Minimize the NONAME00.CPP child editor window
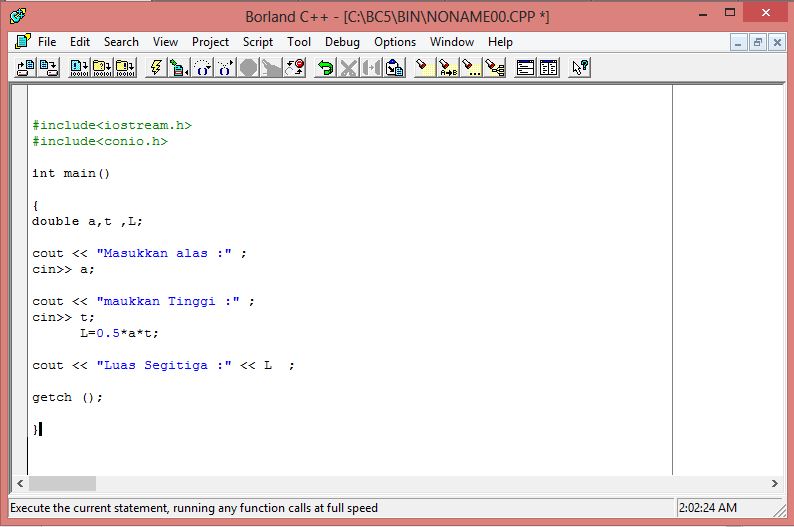 [x=738, y=43]
